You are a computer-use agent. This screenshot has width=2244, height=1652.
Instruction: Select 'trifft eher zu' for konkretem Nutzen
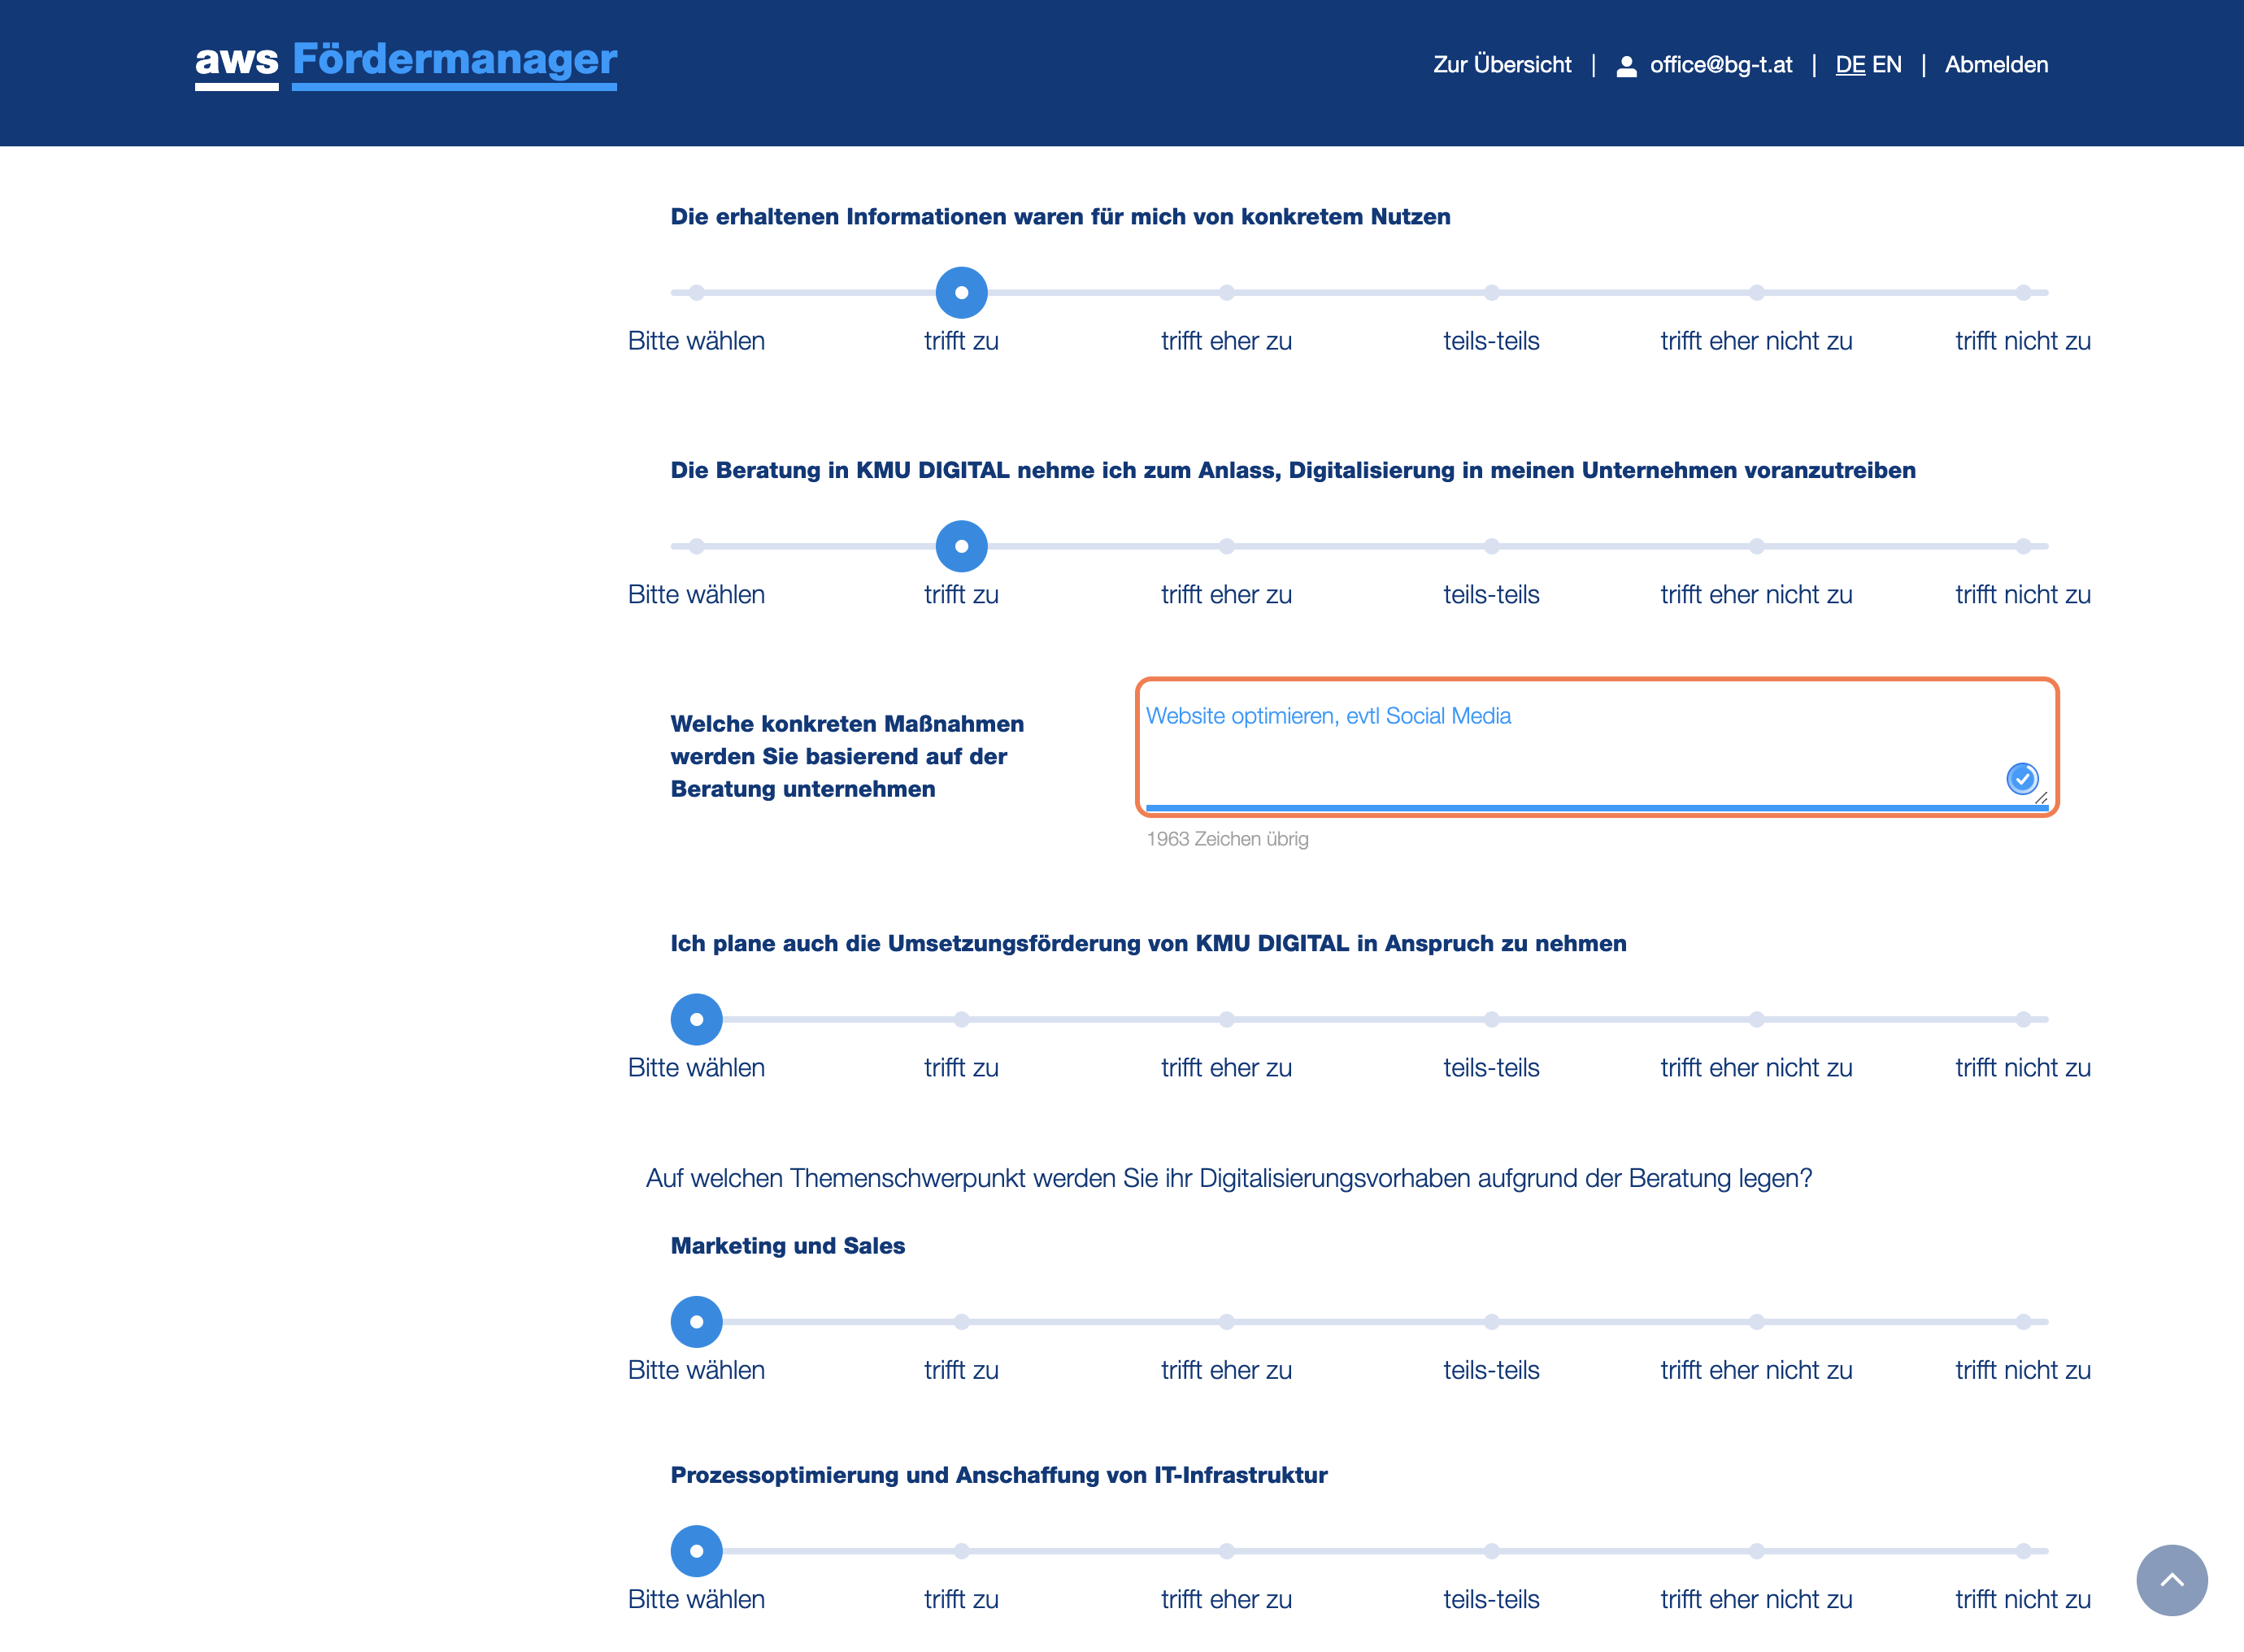1226,292
